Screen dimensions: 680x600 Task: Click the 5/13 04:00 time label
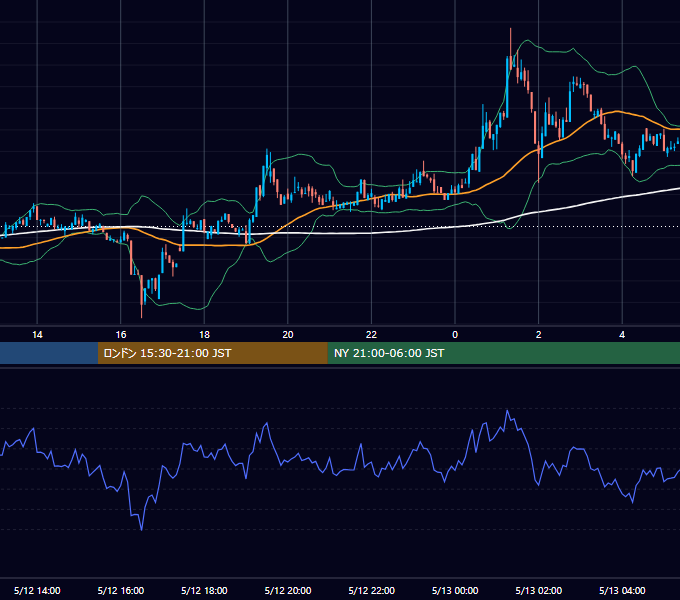pyautogui.click(x=622, y=590)
